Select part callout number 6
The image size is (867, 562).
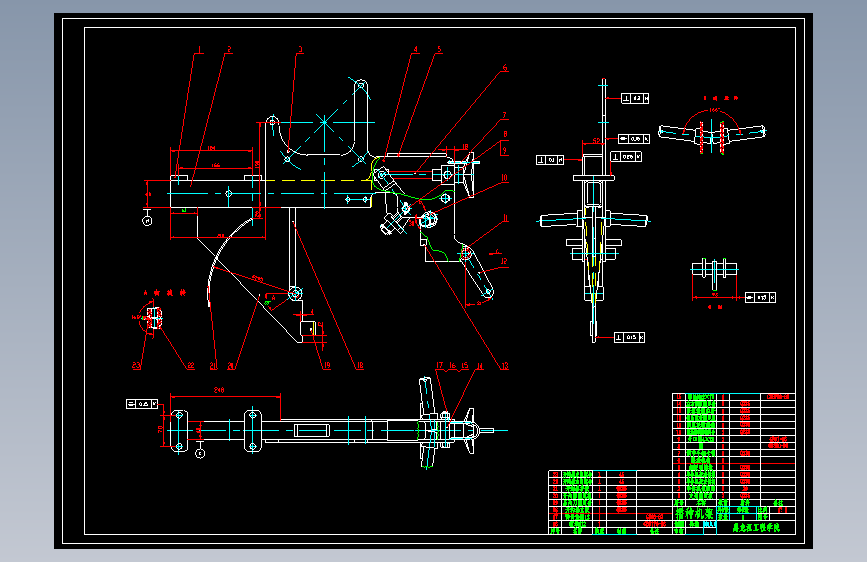(505, 68)
